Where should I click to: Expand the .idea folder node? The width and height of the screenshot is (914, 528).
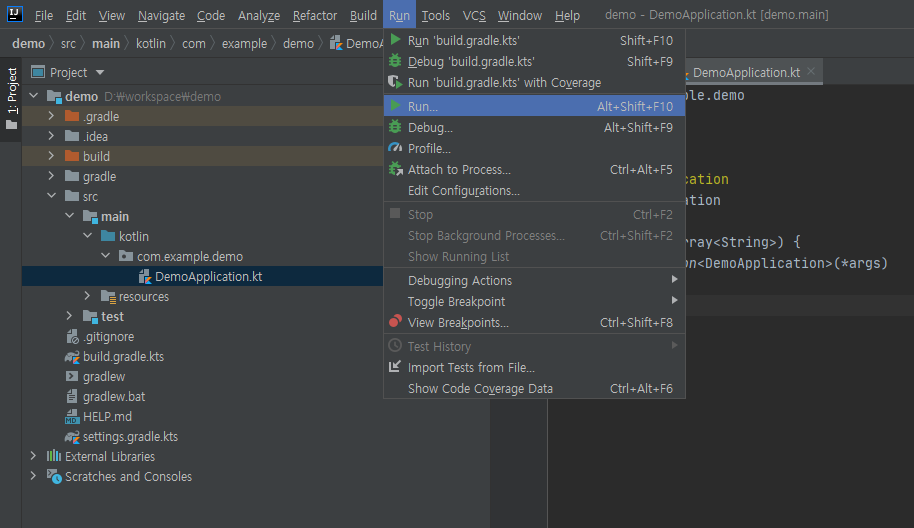click(51, 136)
